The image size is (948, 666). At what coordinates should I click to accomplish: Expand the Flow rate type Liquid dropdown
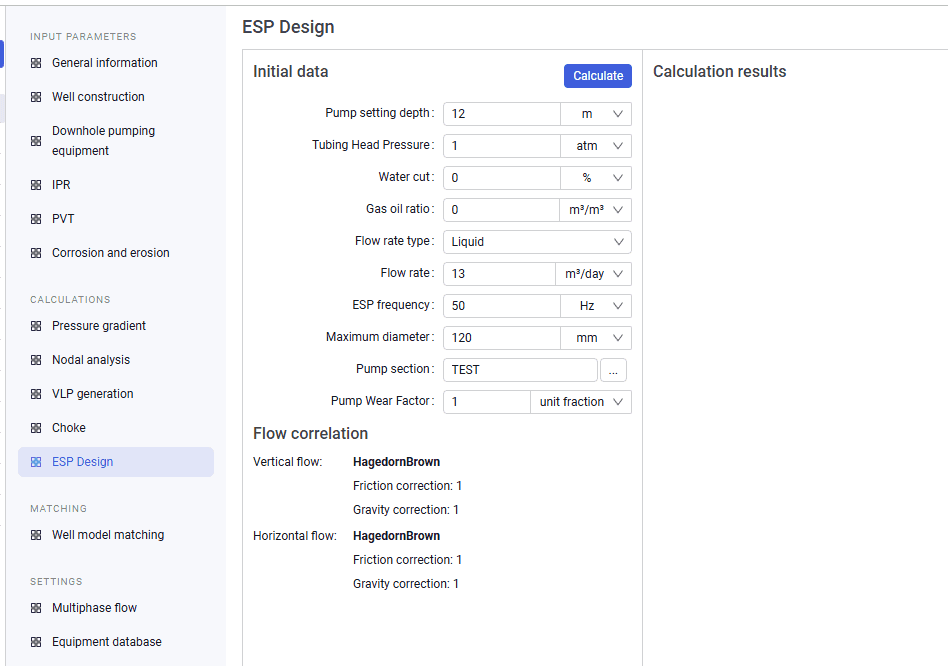tap(537, 242)
